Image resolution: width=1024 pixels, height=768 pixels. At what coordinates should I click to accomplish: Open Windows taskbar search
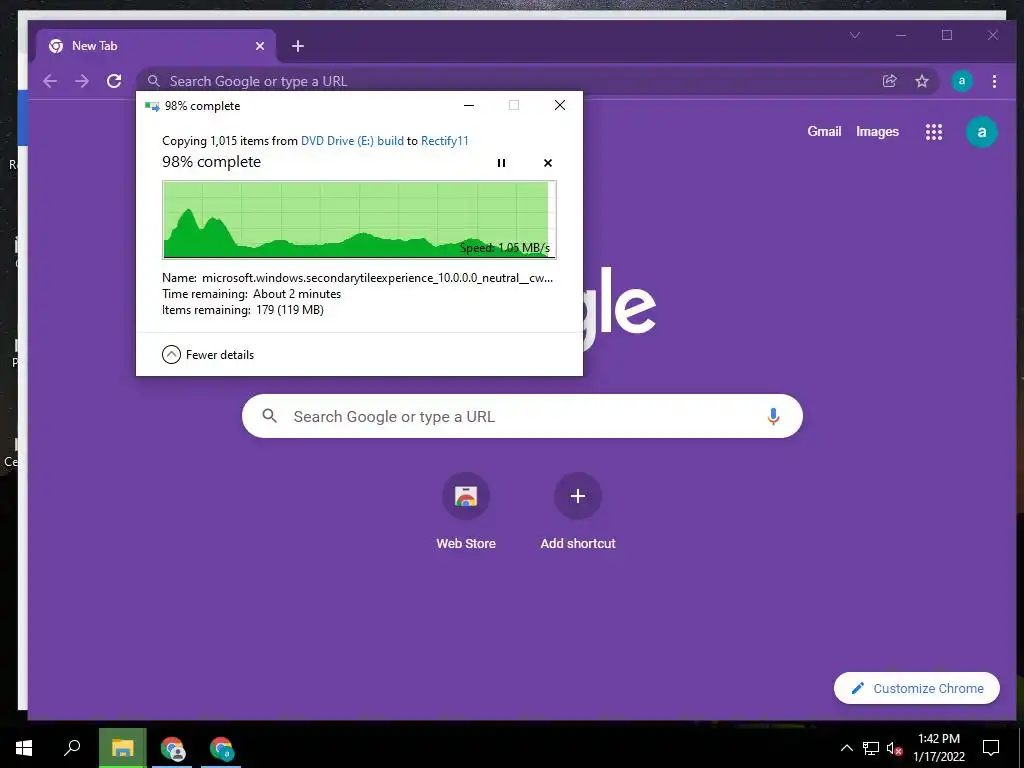coord(72,748)
